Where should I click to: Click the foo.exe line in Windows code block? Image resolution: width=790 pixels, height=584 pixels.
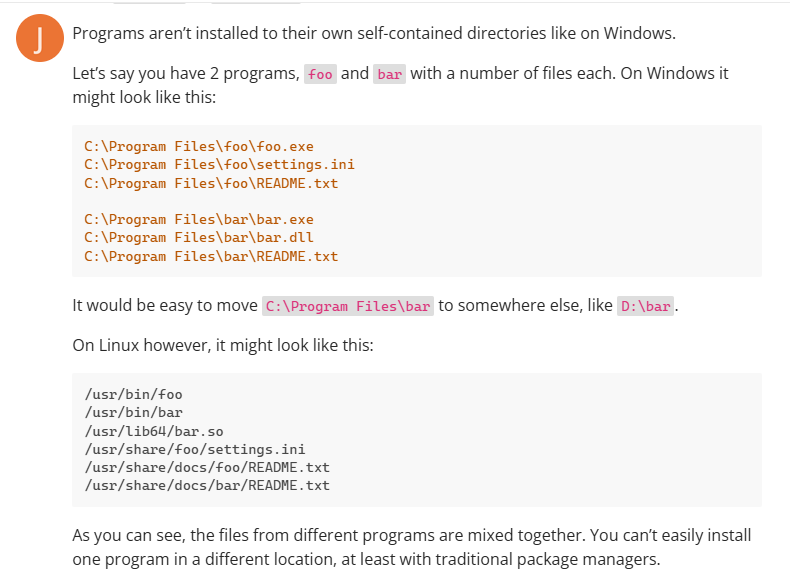(199, 146)
